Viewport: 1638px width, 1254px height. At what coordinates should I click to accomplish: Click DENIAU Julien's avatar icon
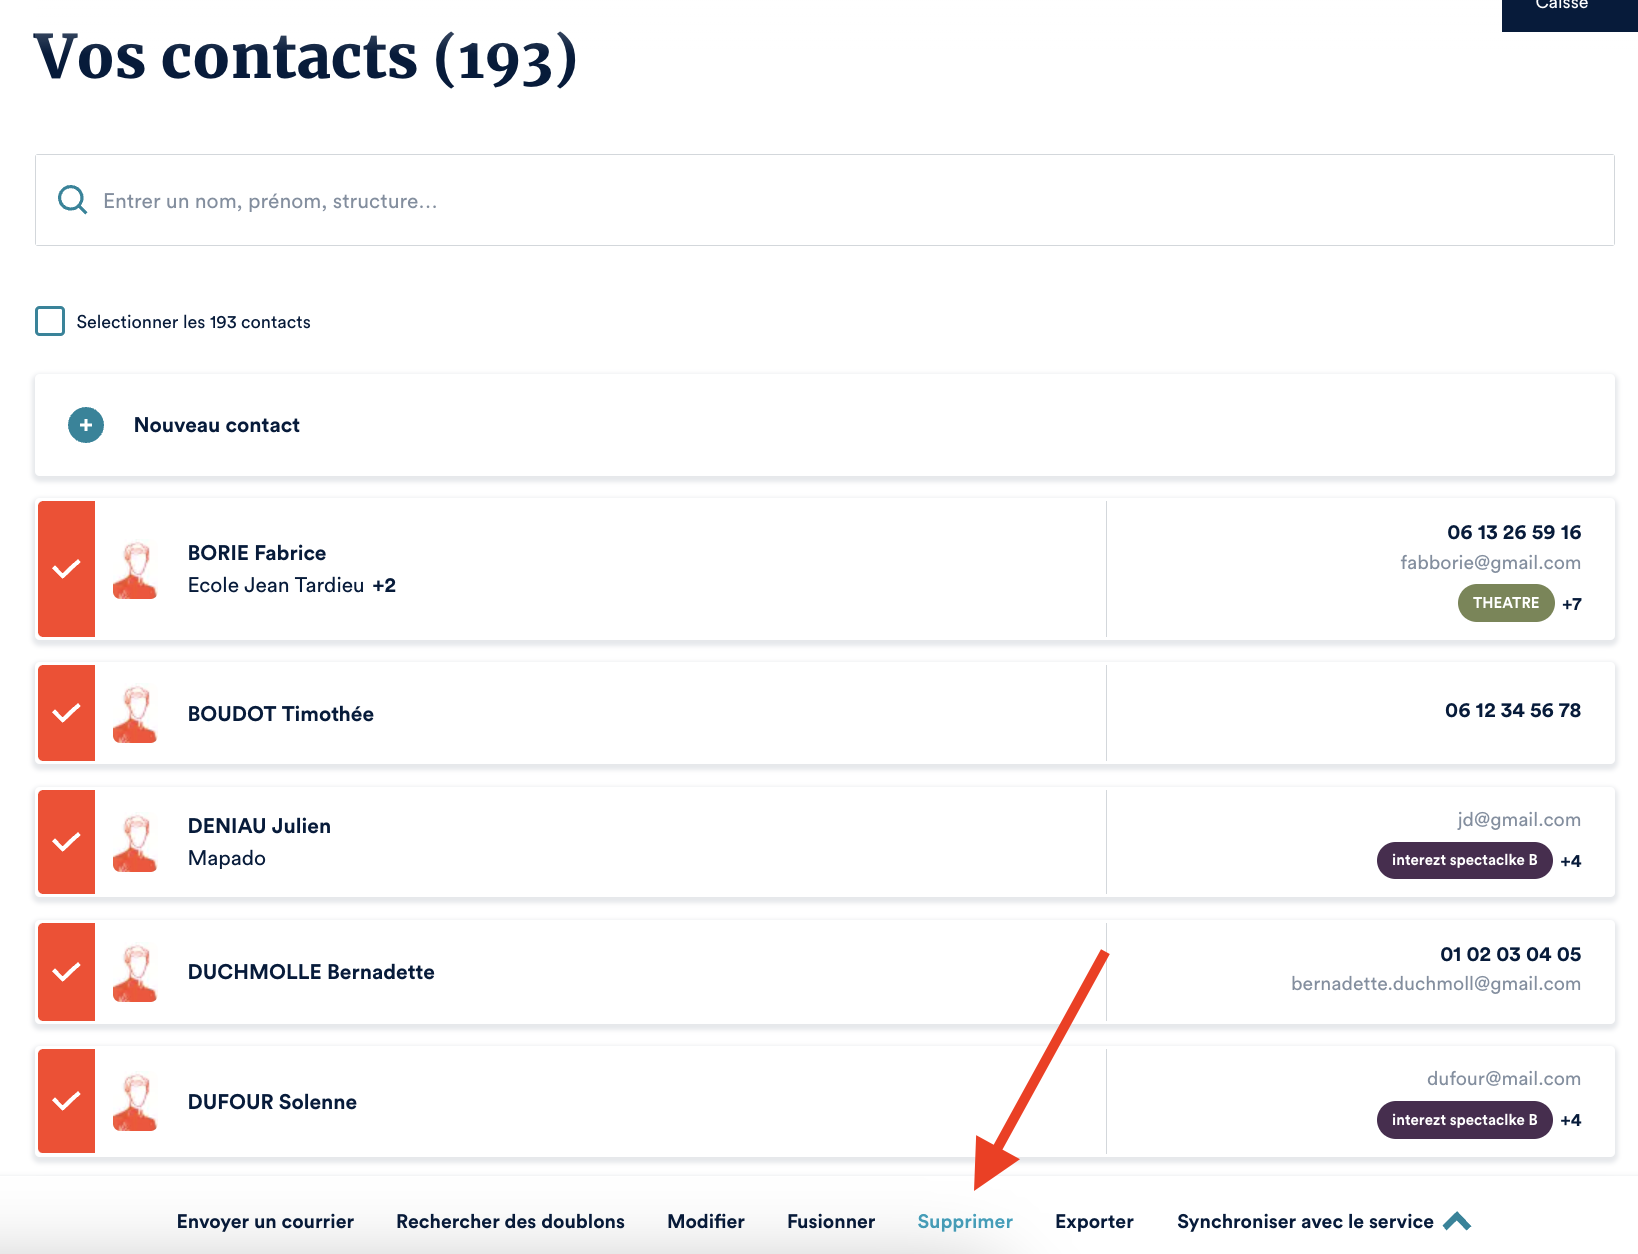click(135, 842)
